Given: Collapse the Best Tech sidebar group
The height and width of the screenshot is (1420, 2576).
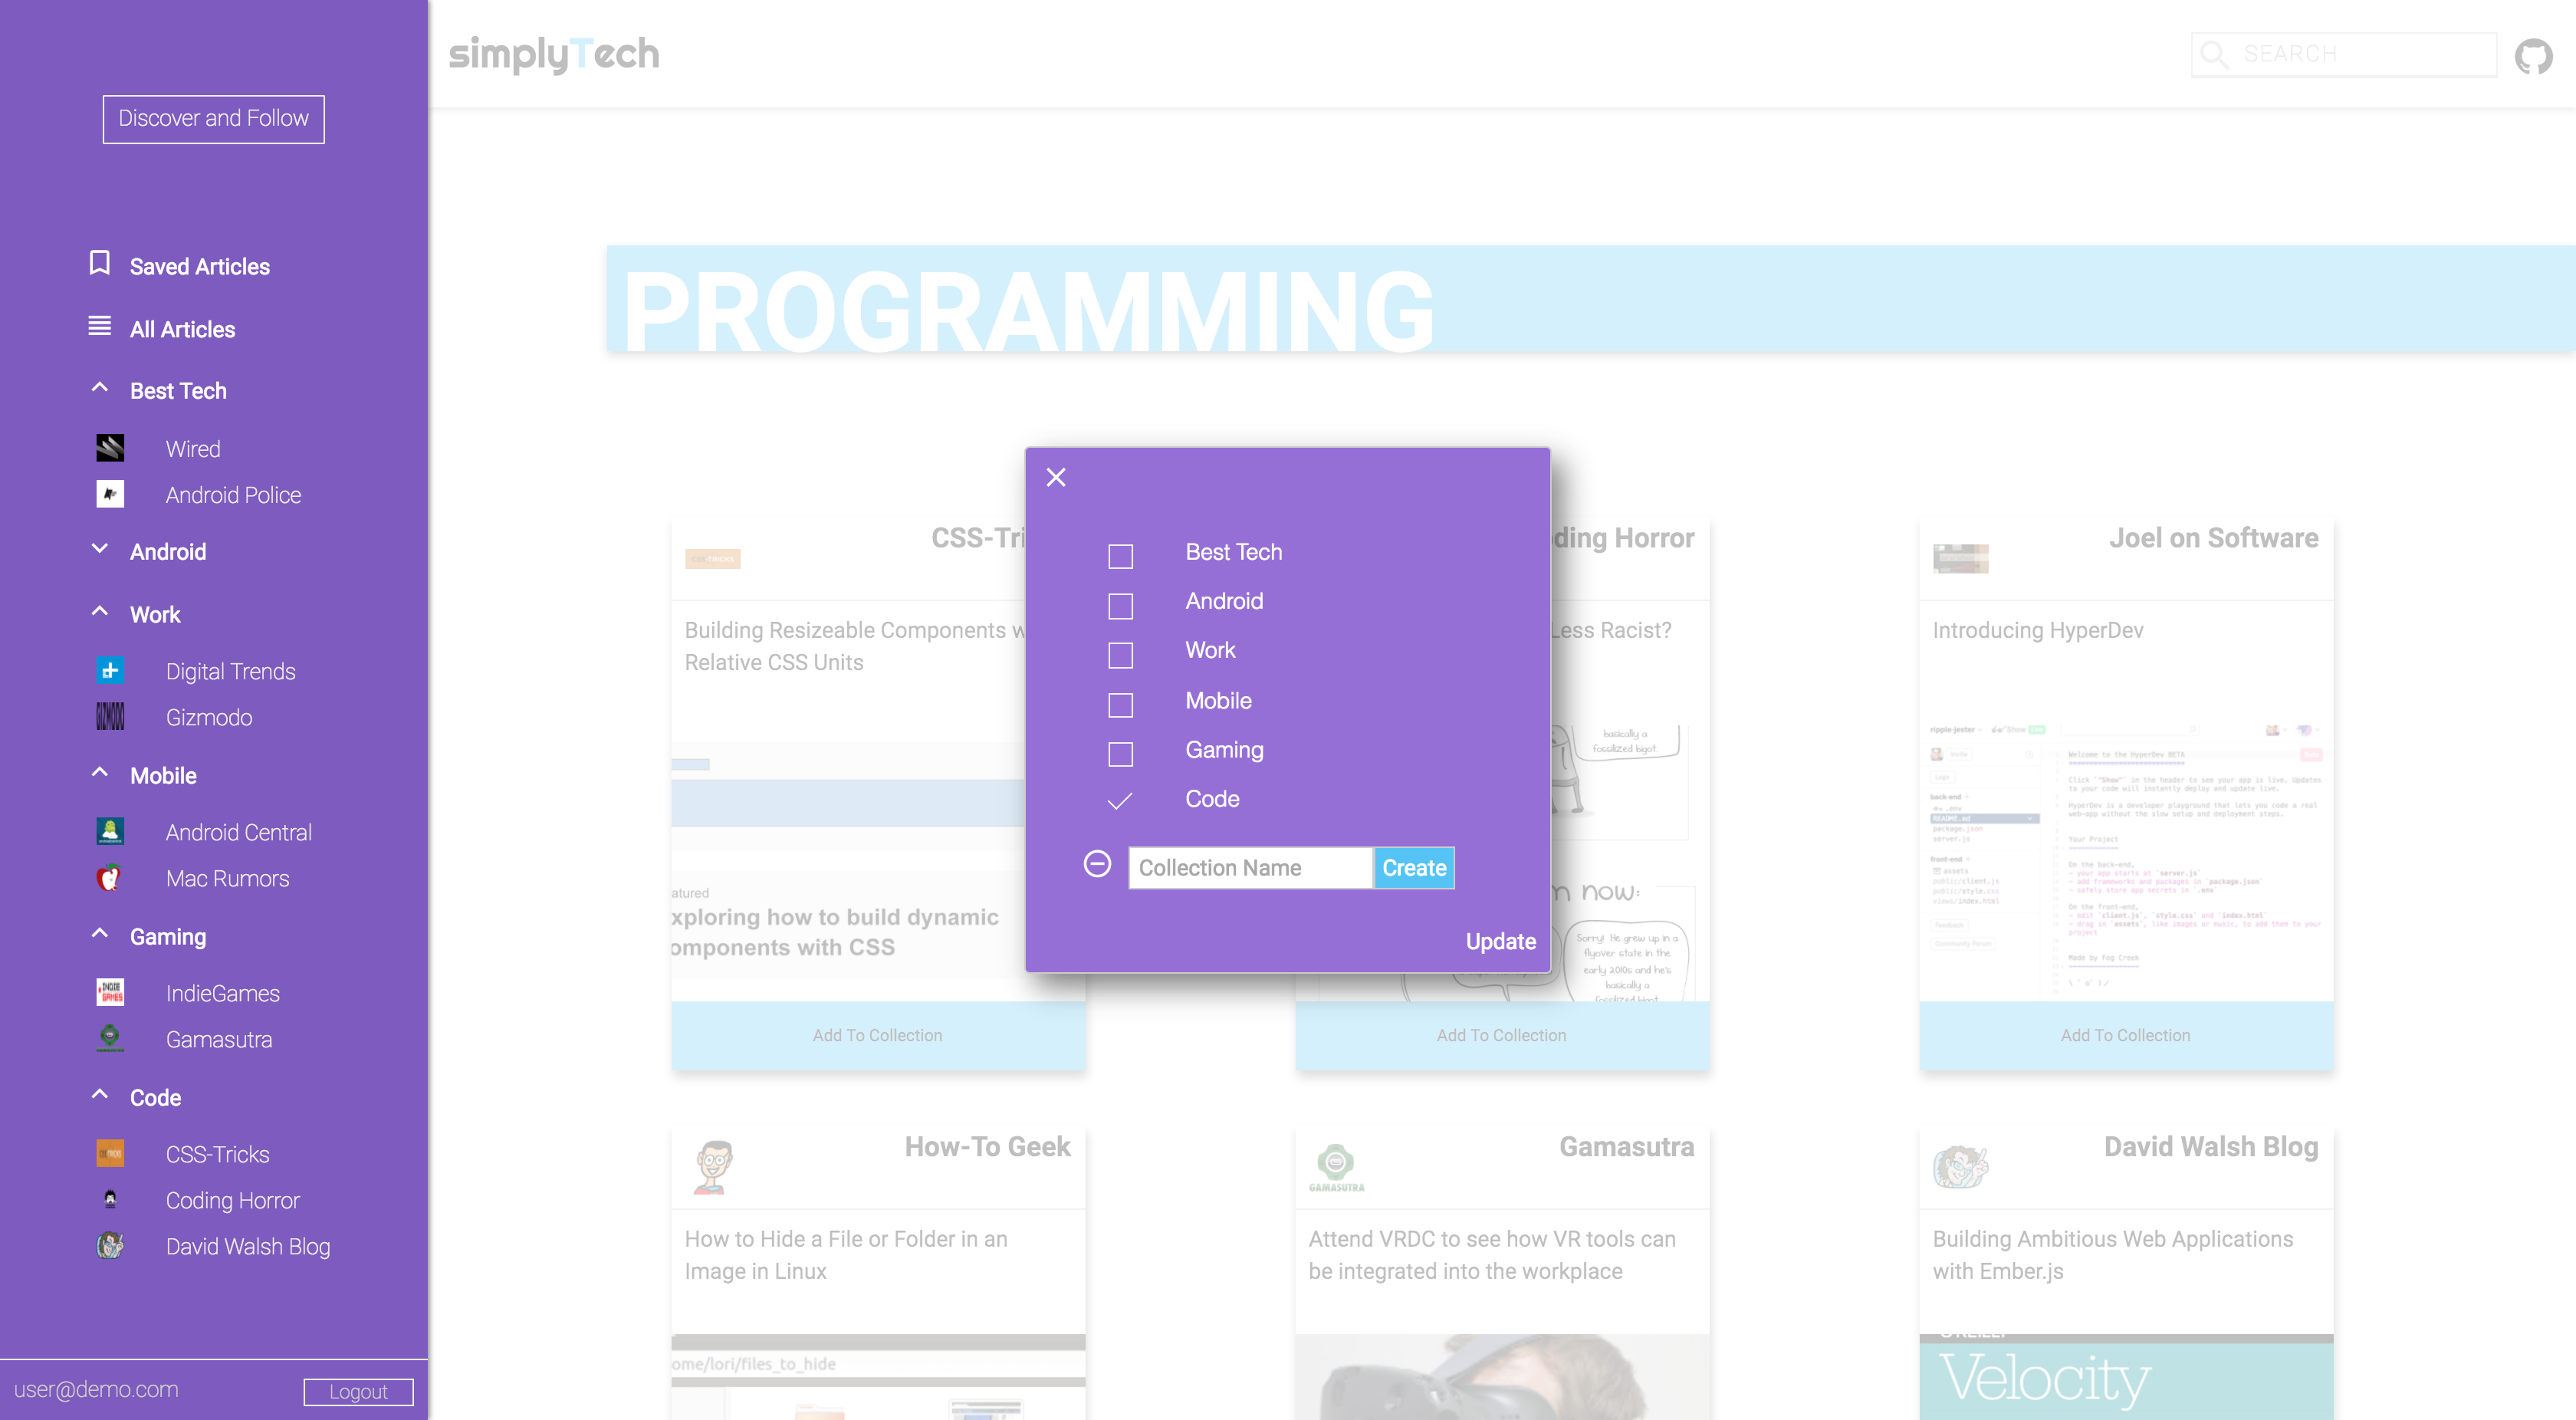Looking at the screenshot, I should (99, 388).
